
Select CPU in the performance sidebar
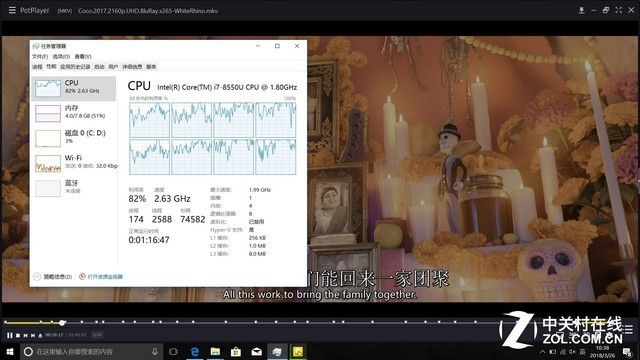coord(74,88)
